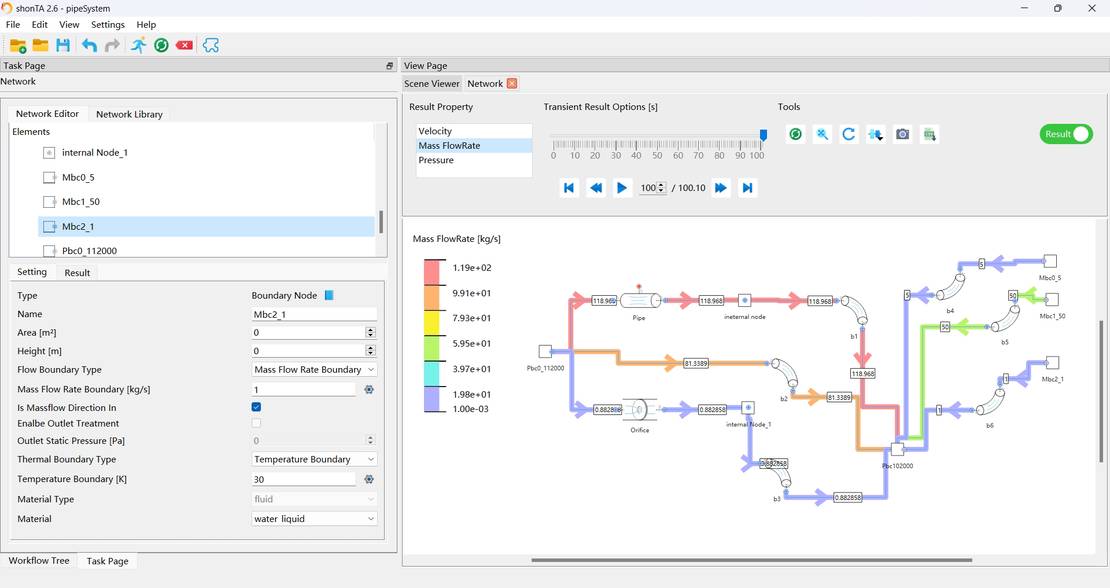The height and width of the screenshot is (588, 1110).
Task: Switch to the Workflow Tree panel
Action: (x=39, y=561)
